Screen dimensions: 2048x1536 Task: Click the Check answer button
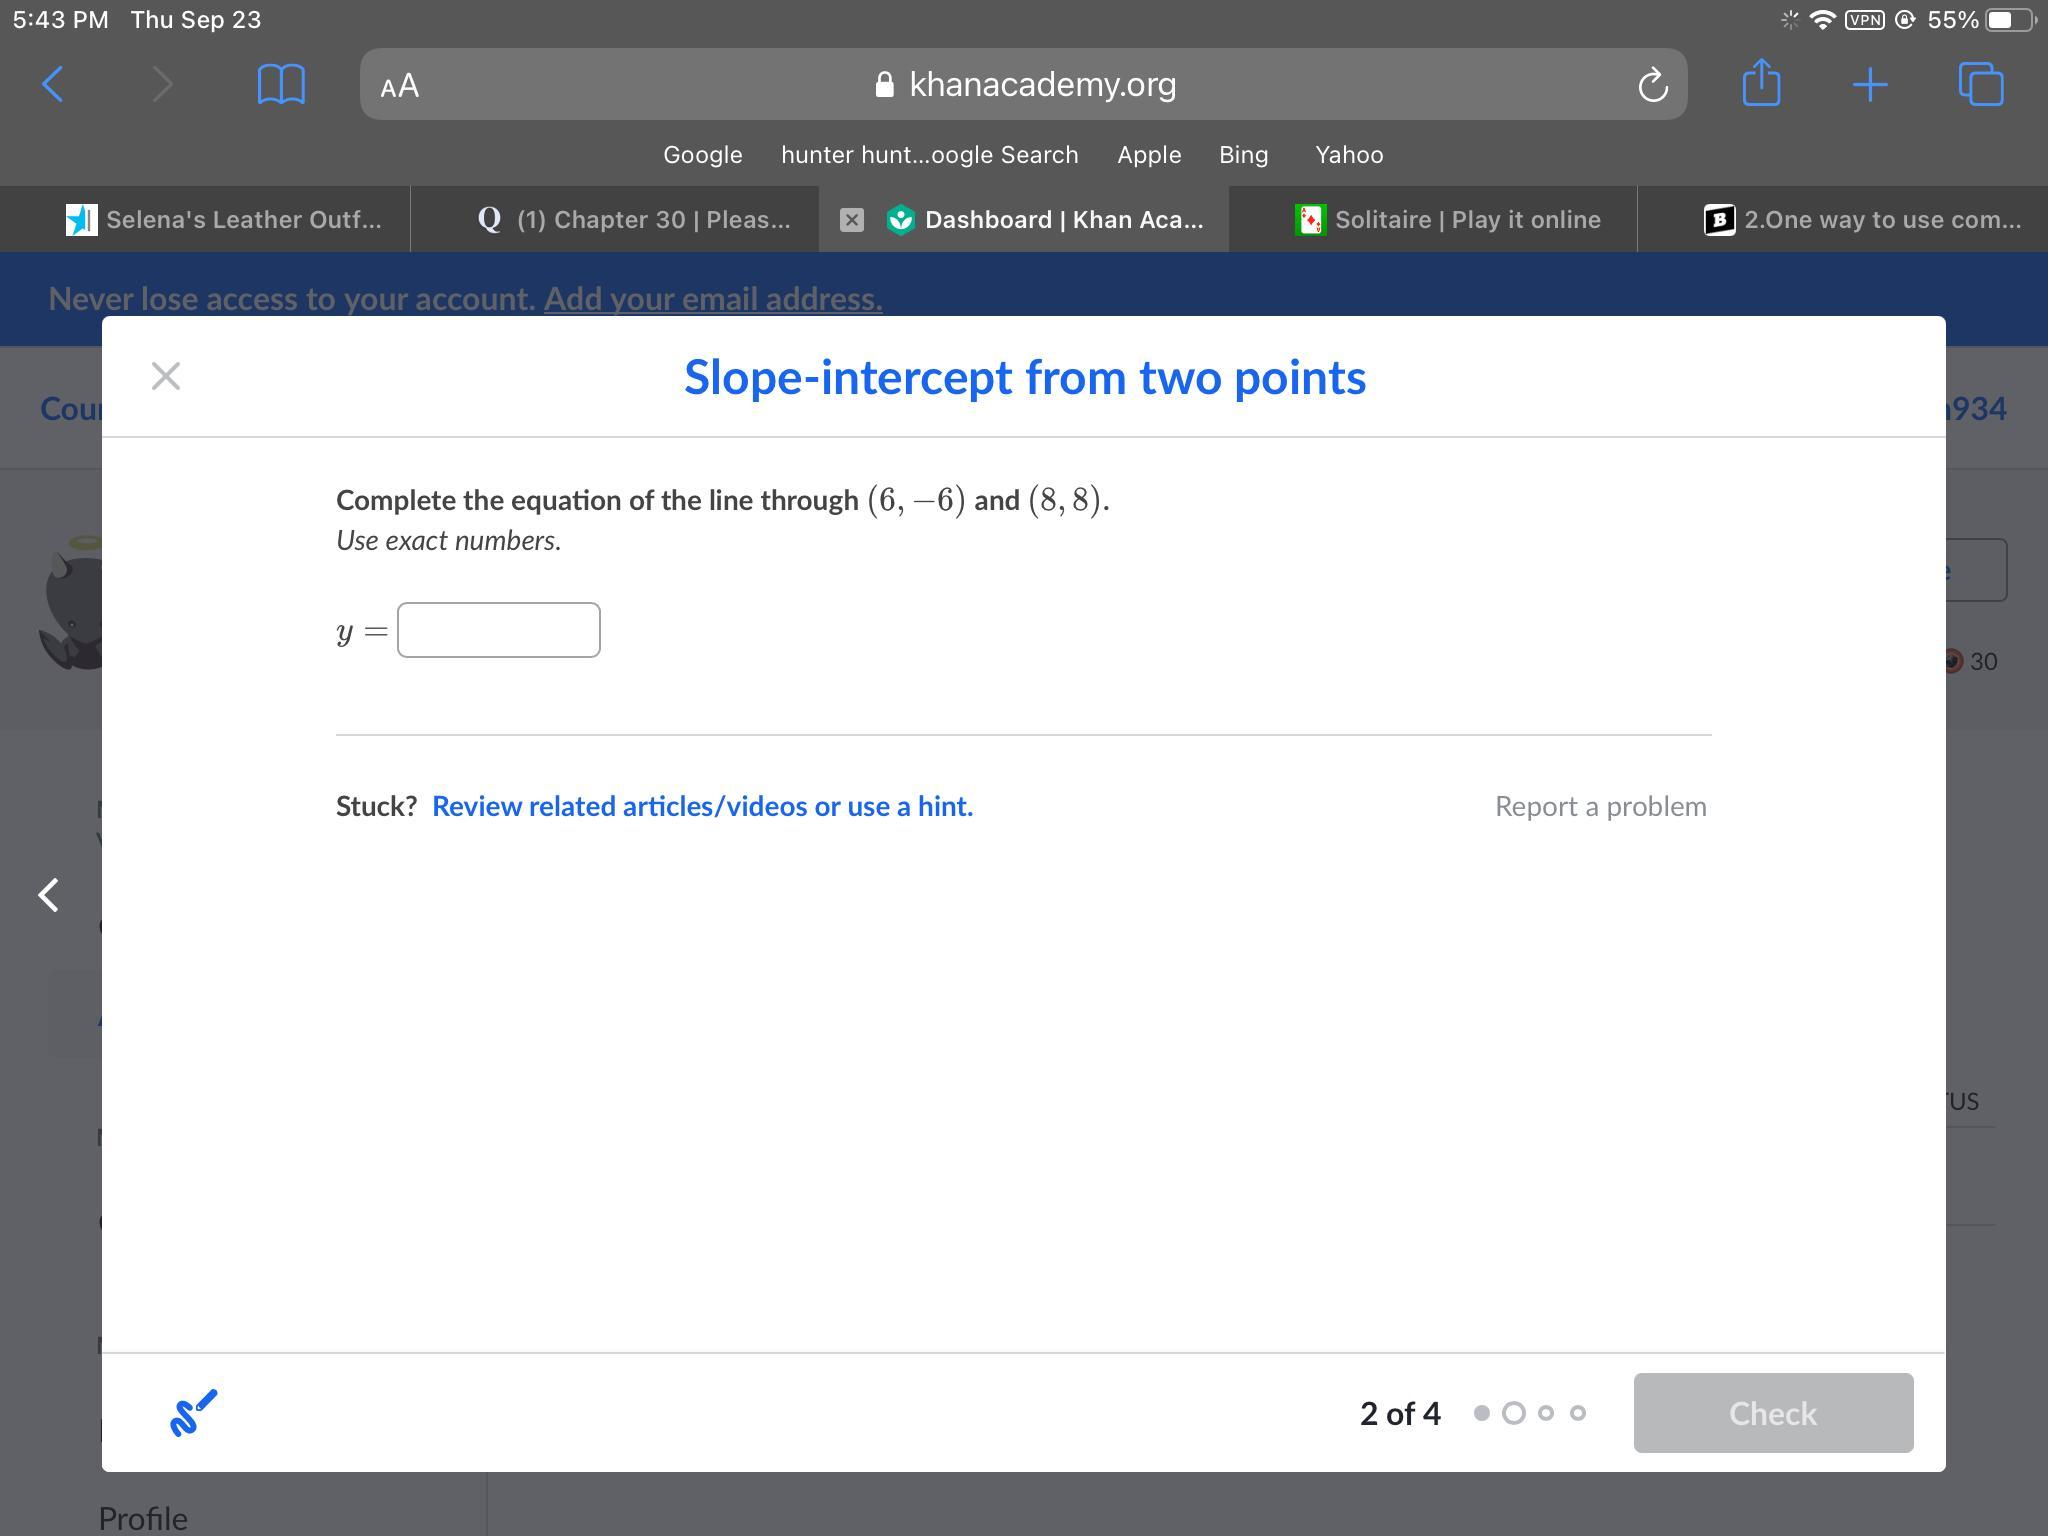coord(1772,1412)
